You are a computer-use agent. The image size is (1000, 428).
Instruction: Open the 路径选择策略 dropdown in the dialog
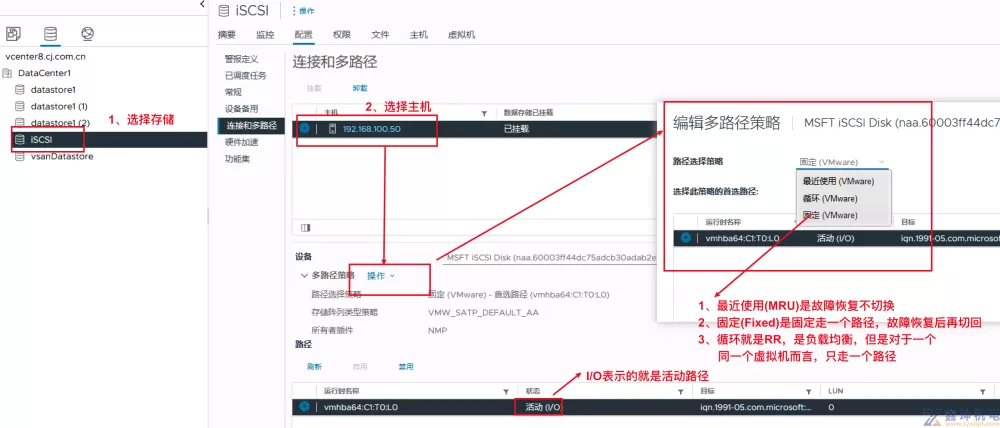842,162
